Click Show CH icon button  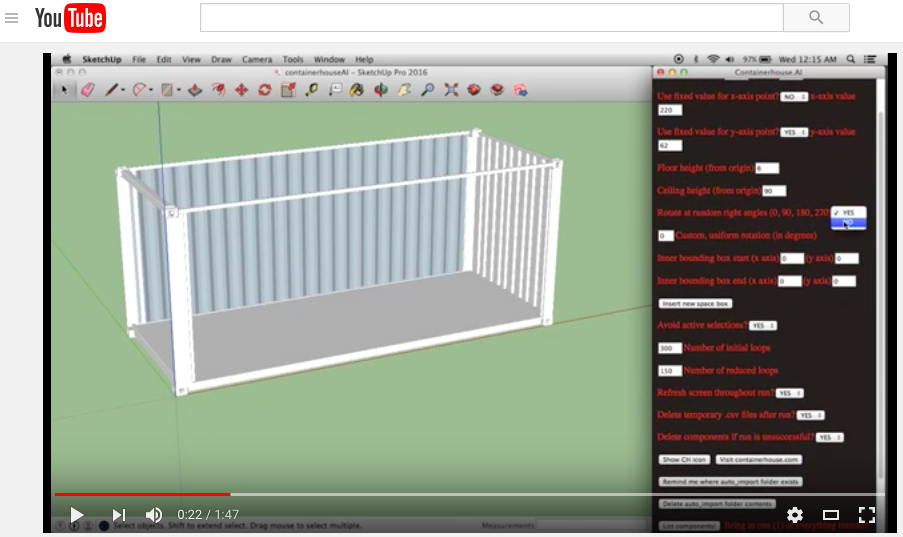tap(684, 460)
